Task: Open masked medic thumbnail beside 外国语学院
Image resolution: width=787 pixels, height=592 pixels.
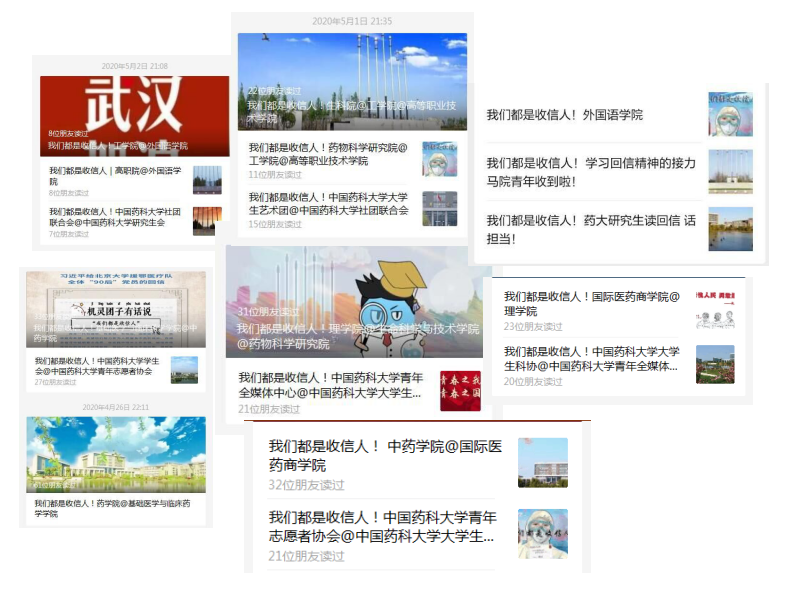Action: coord(730,114)
